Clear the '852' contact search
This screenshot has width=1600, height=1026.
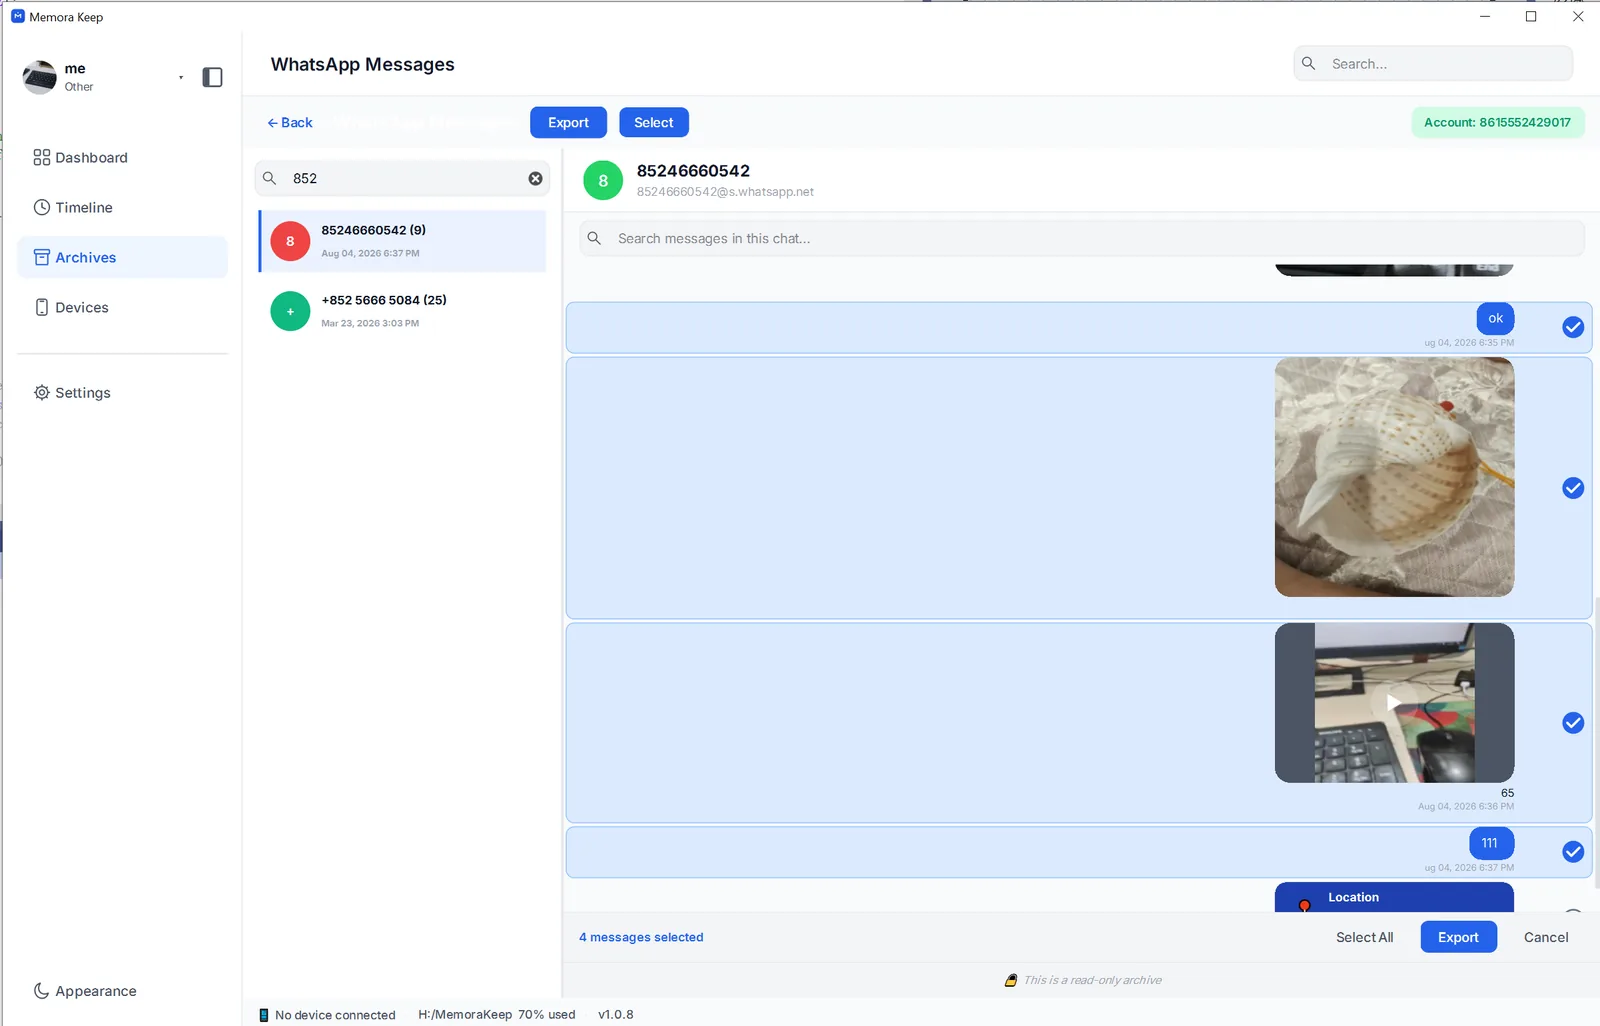click(536, 178)
